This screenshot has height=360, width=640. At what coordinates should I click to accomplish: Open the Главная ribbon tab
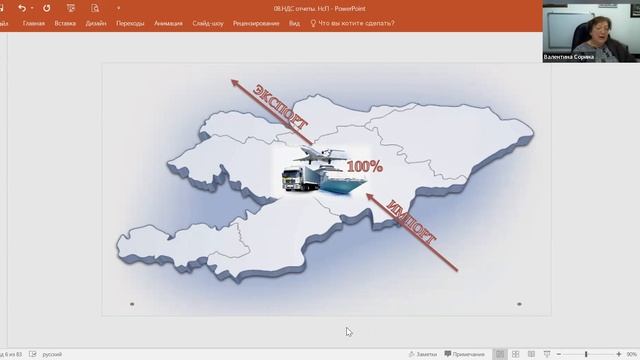[34, 23]
